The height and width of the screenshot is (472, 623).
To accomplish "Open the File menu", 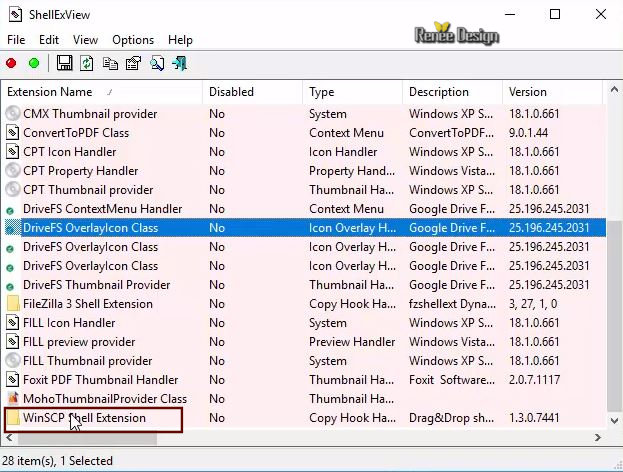I will click(x=16, y=40).
